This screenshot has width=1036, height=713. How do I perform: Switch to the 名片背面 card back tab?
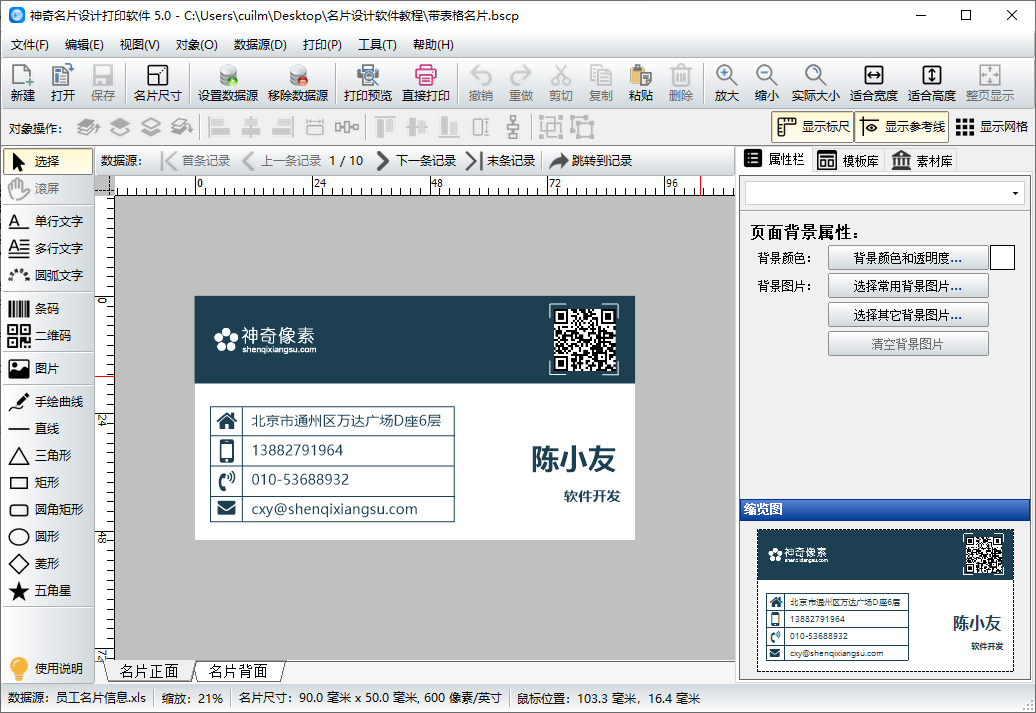pos(238,671)
